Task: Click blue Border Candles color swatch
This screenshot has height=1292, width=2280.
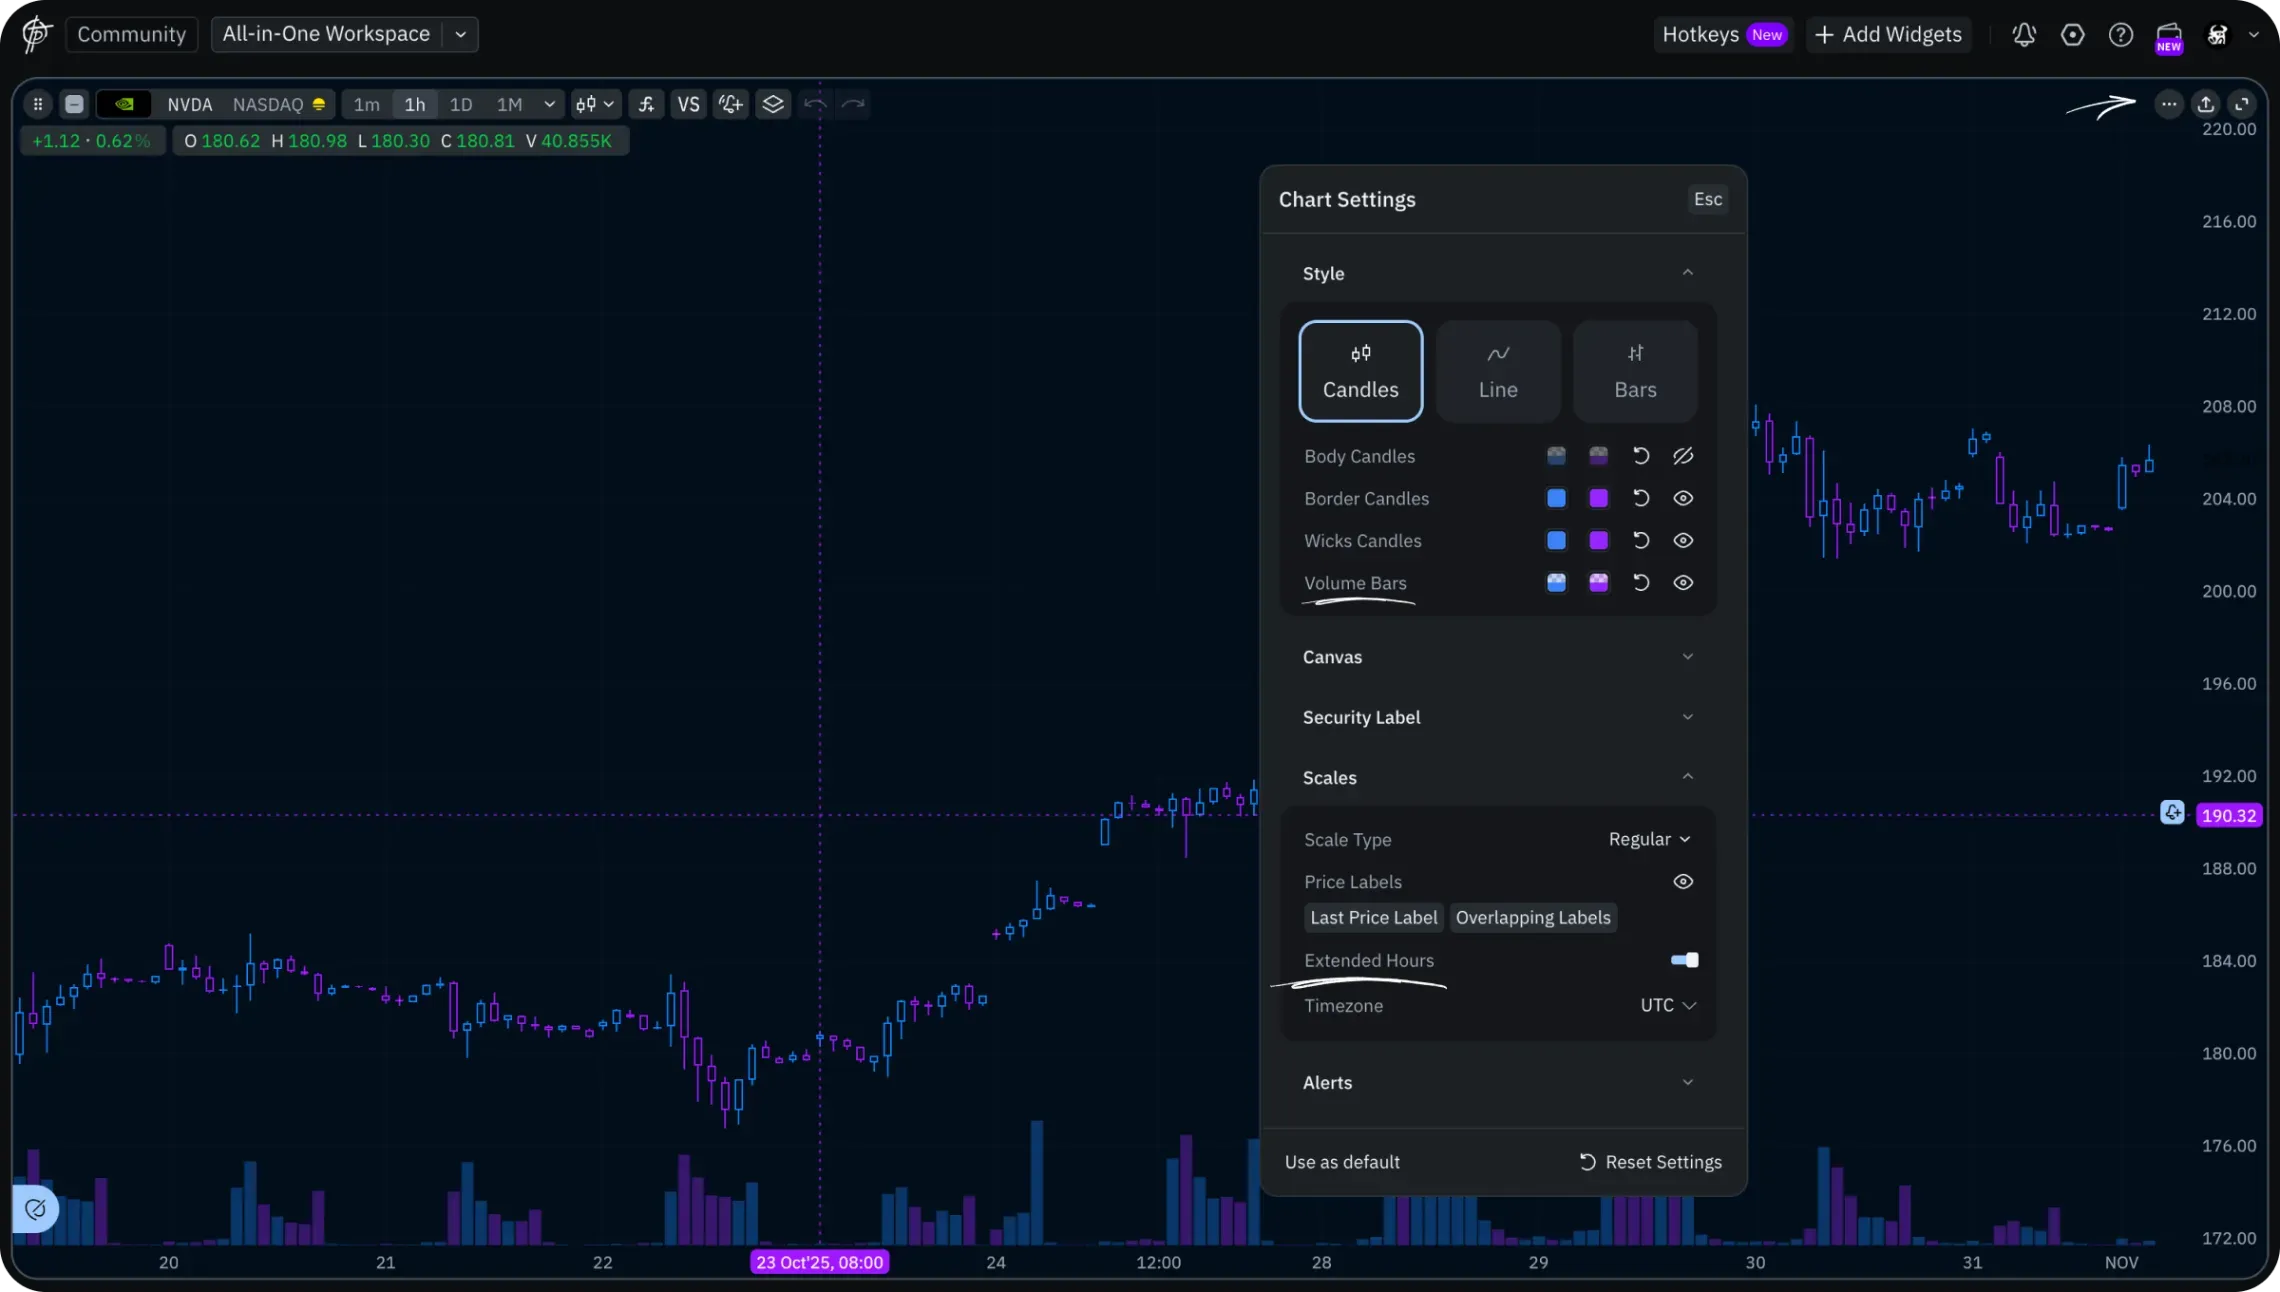Action: click(x=1556, y=498)
